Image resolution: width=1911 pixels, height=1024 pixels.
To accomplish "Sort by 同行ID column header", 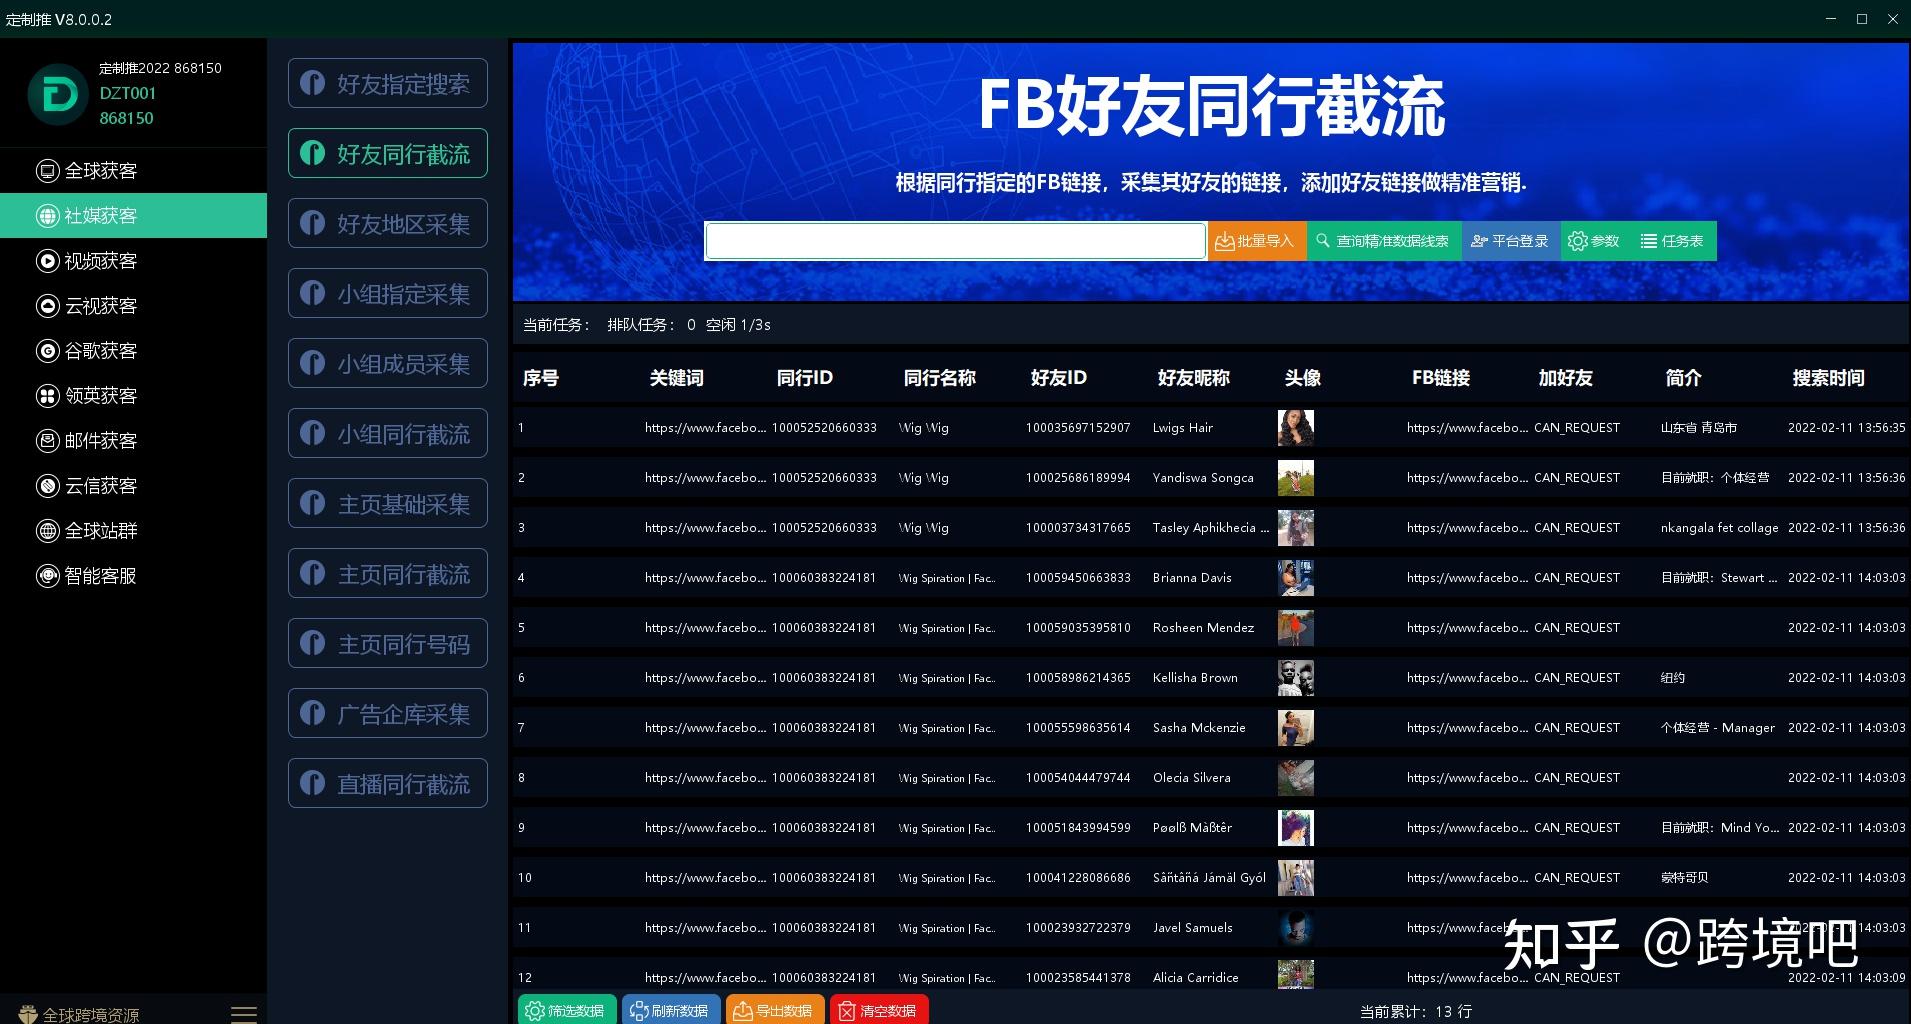I will [x=805, y=378].
